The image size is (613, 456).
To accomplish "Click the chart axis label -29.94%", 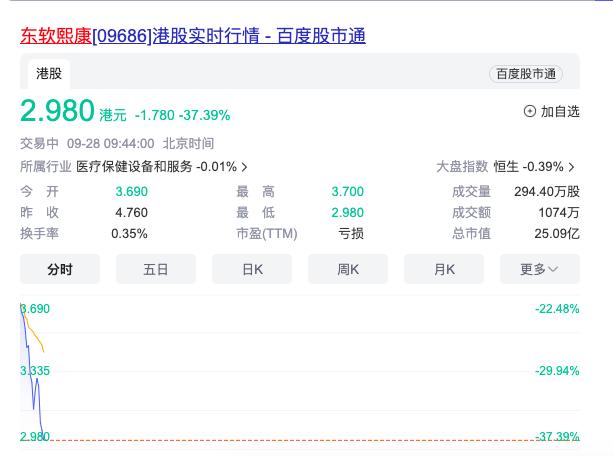I will click(557, 371).
